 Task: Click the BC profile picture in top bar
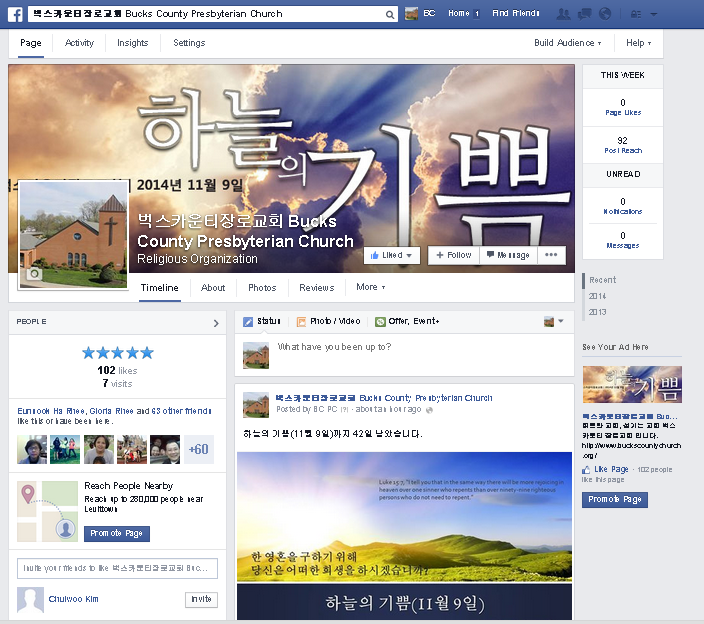(411, 14)
